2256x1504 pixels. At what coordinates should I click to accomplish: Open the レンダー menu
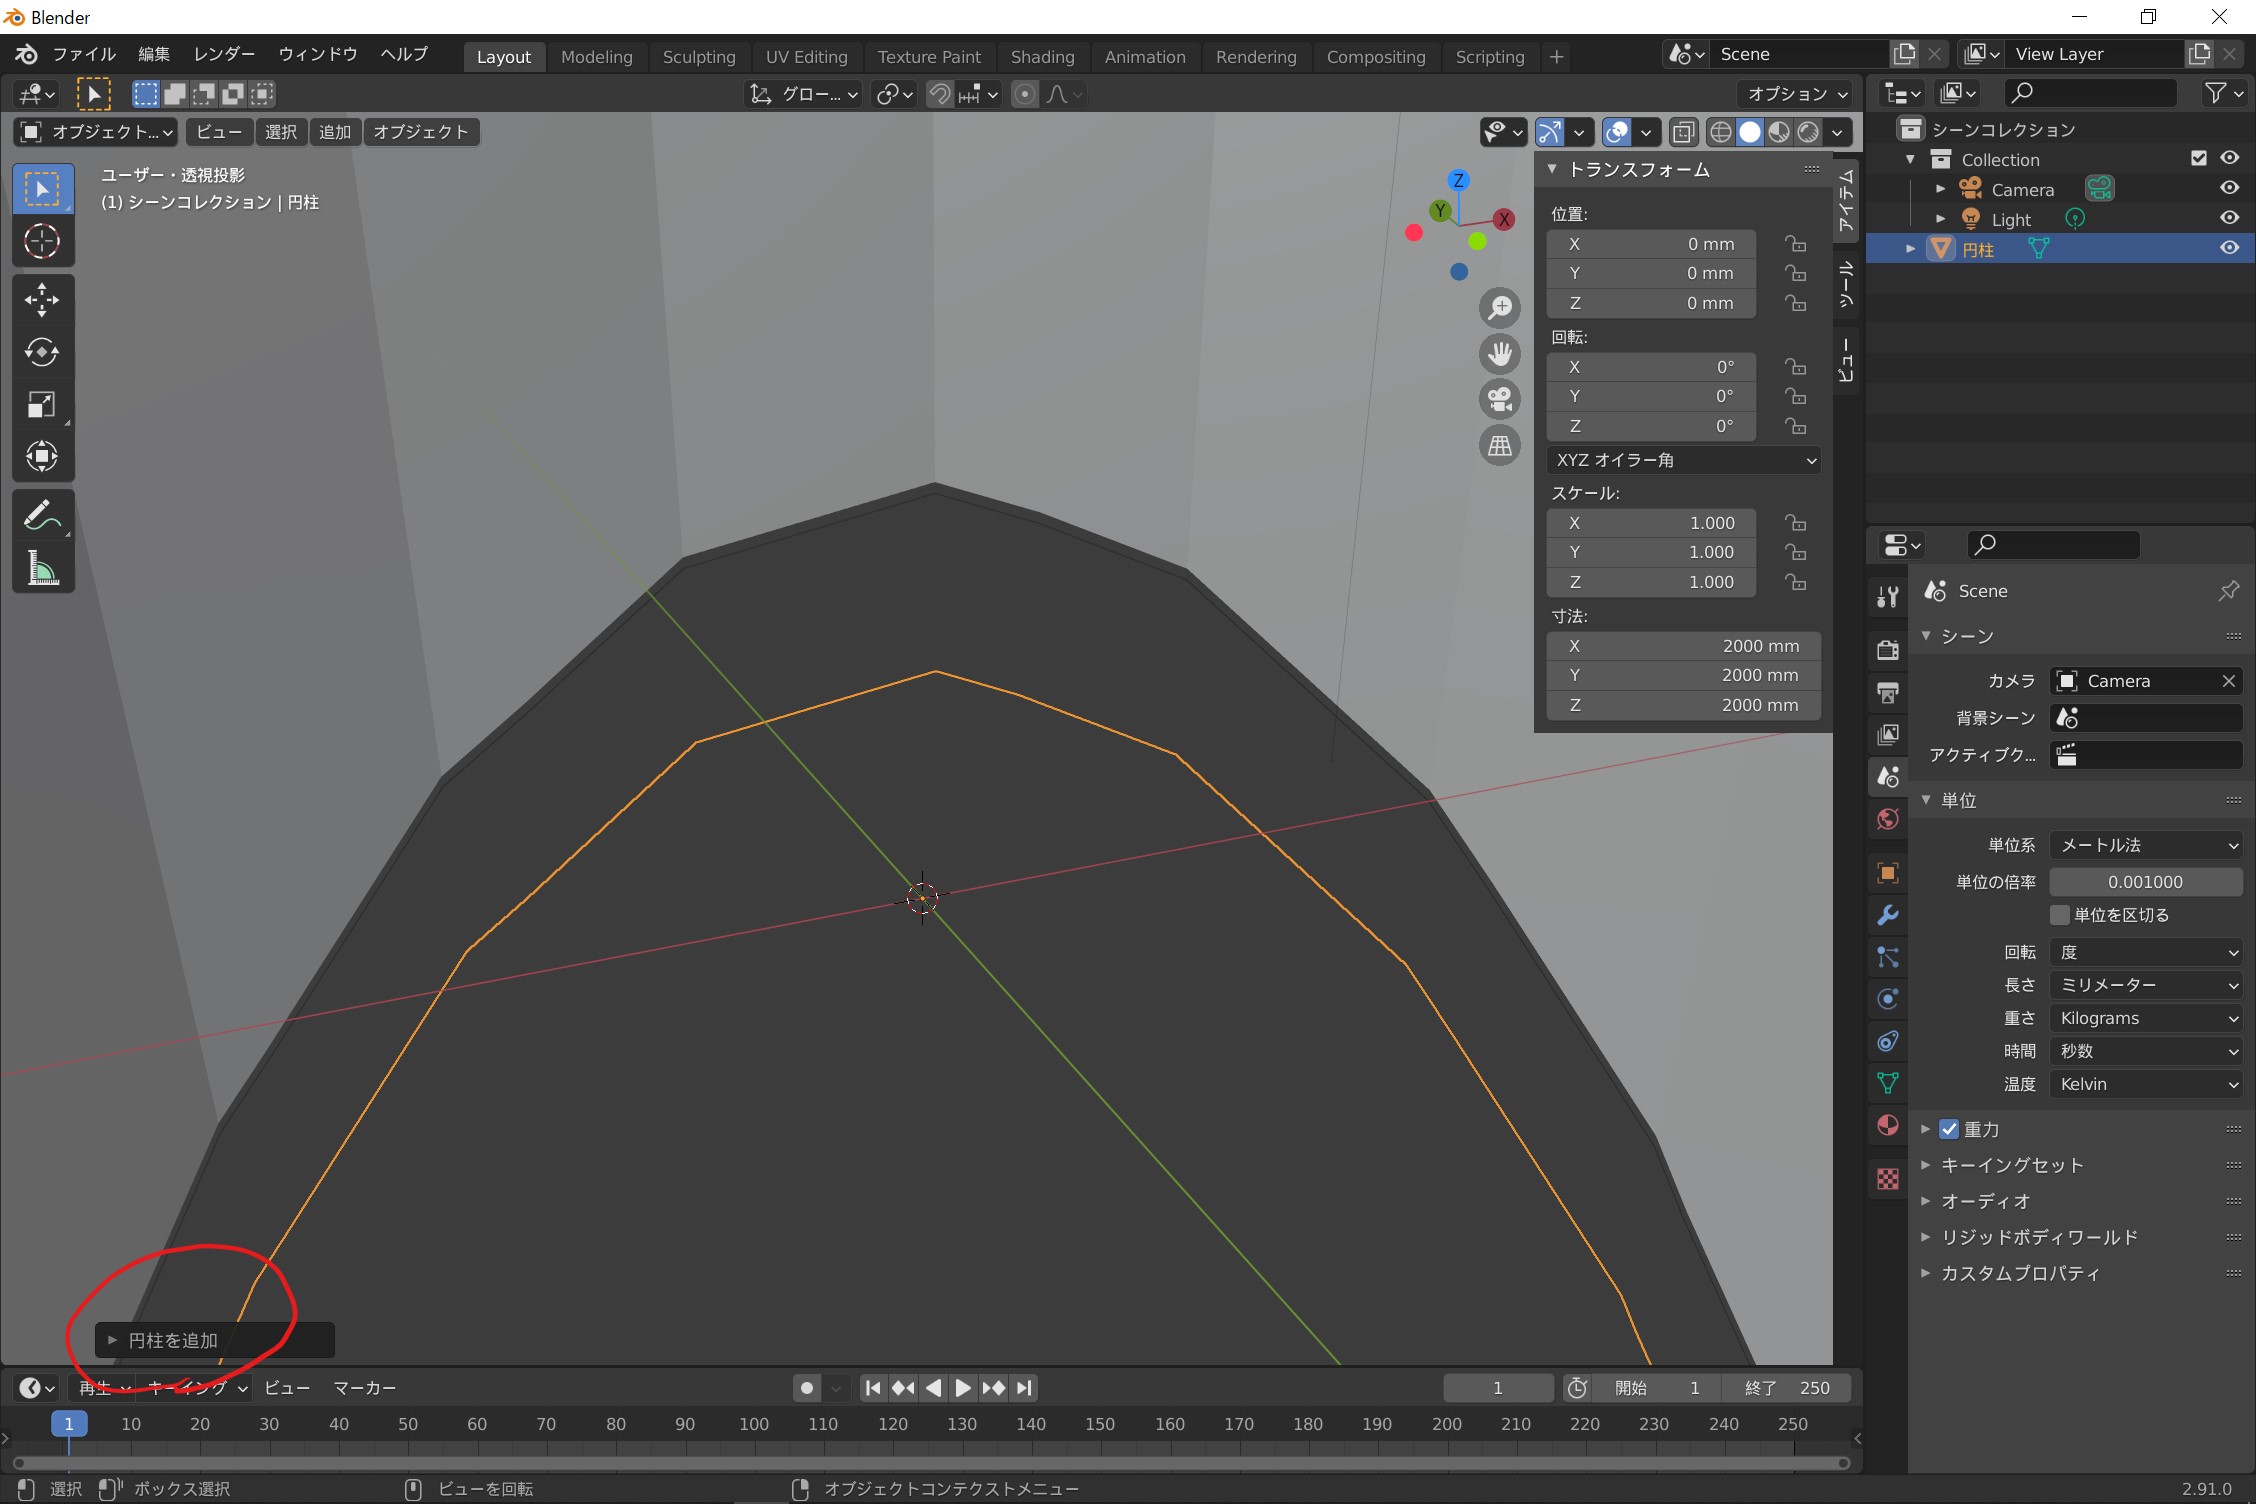coord(224,54)
